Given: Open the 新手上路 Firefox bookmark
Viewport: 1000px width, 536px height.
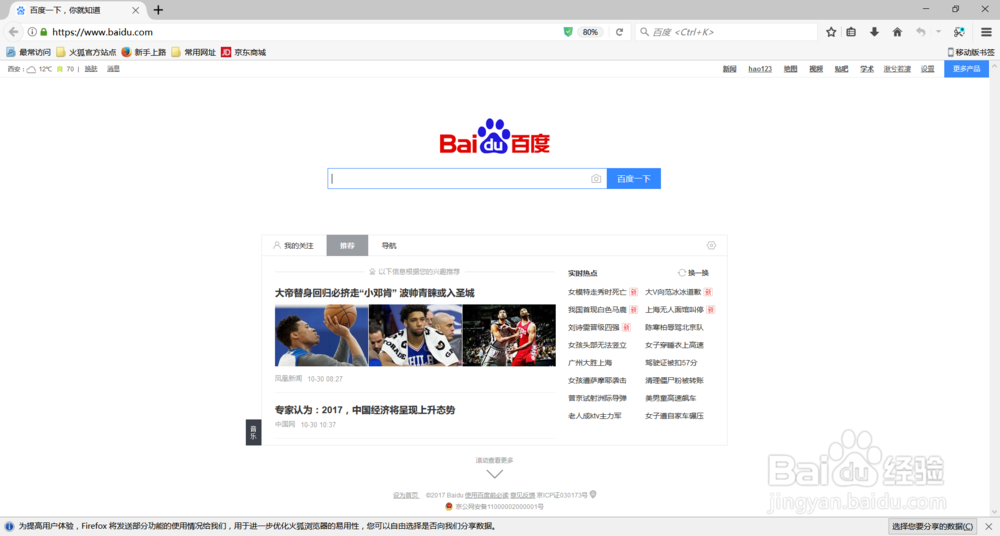Looking at the screenshot, I should [144, 52].
